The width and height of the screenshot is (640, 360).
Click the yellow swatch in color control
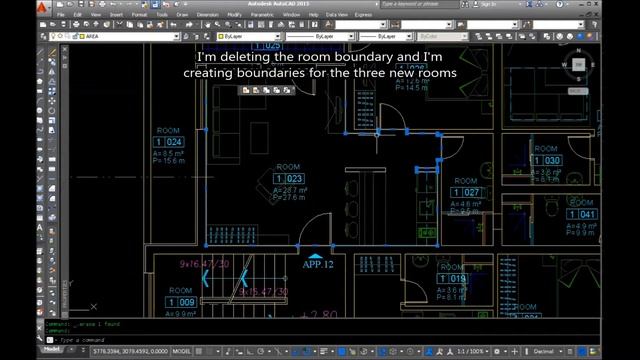[221, 36]
